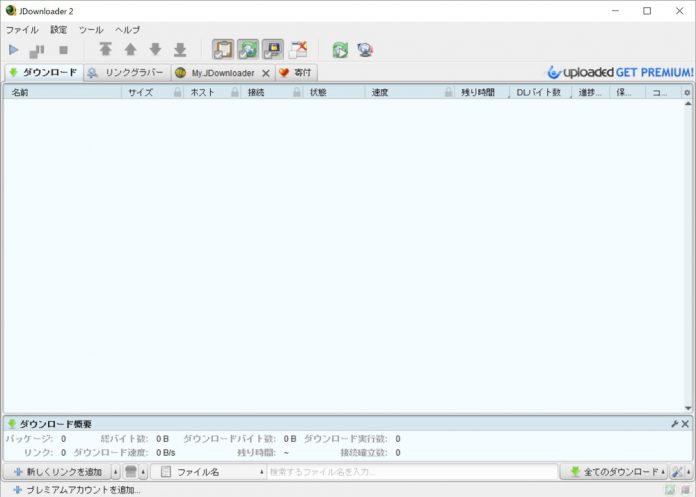
Task: Toggle lock icon on 接続 column
Action: click(297, 92)
